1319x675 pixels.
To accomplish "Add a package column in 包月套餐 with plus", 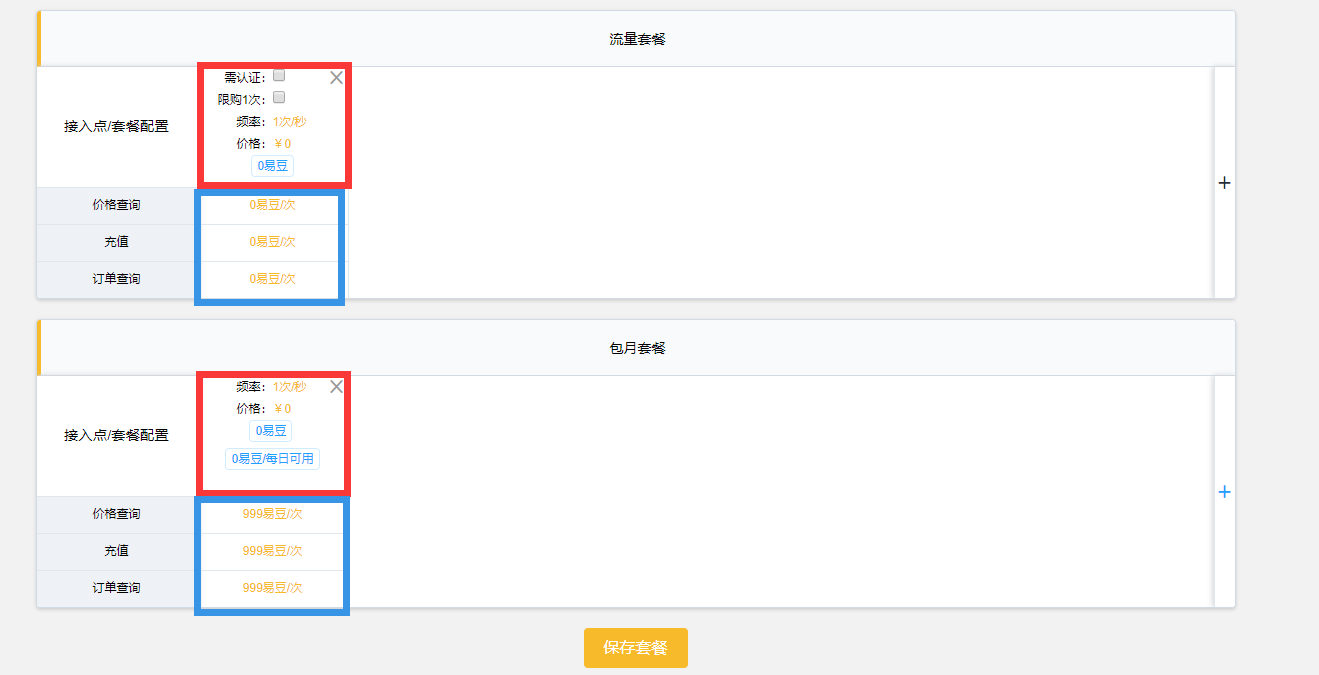I will (1225, 492).
